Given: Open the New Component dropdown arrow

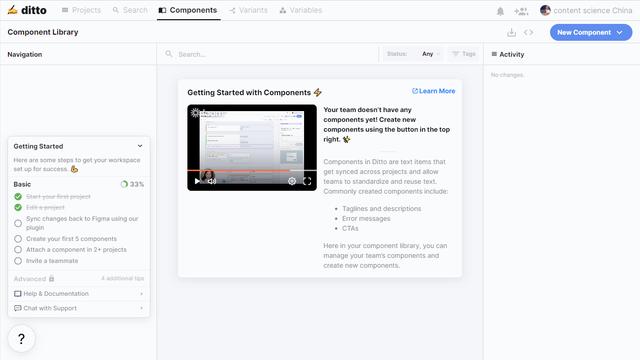Looking at the screenshot, I should (620, 32).
